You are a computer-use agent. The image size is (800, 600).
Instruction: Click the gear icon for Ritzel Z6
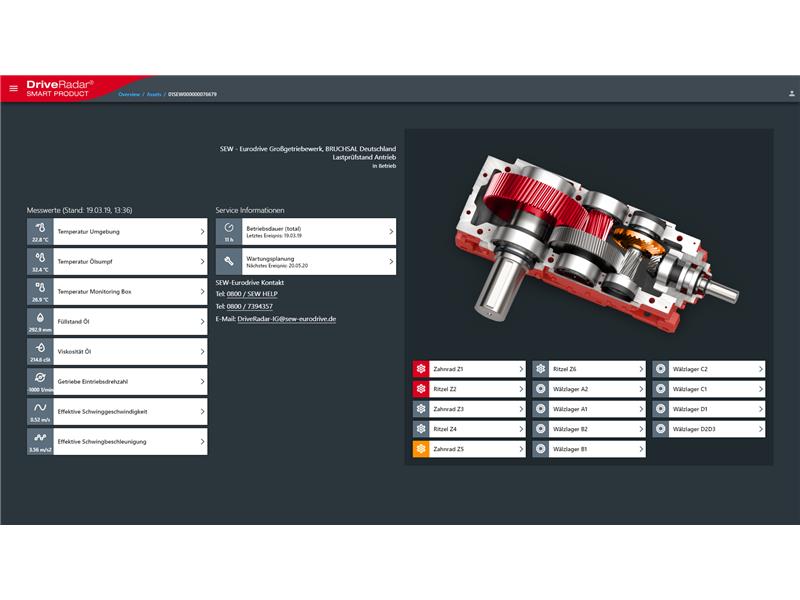pyautogui.click(x=541, y=369)
